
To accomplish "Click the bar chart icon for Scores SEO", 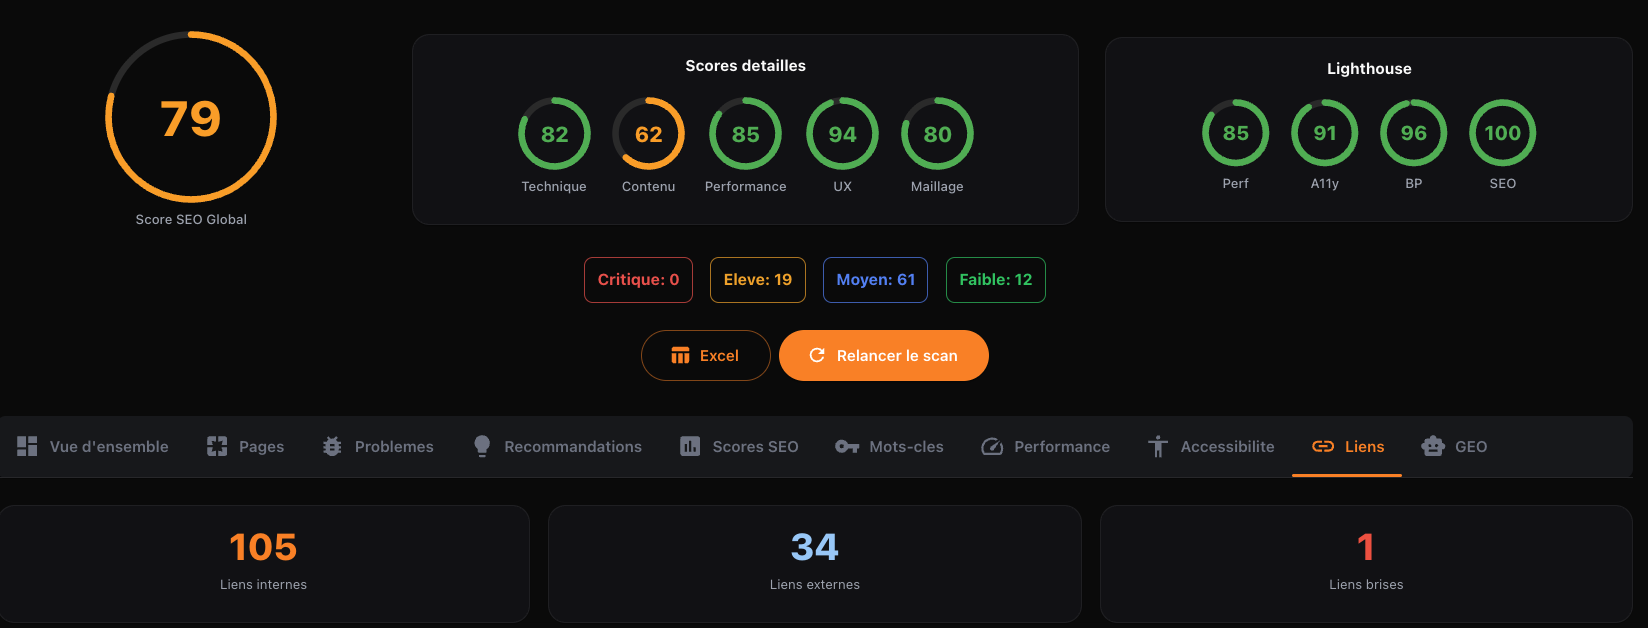I will [690, 447].
